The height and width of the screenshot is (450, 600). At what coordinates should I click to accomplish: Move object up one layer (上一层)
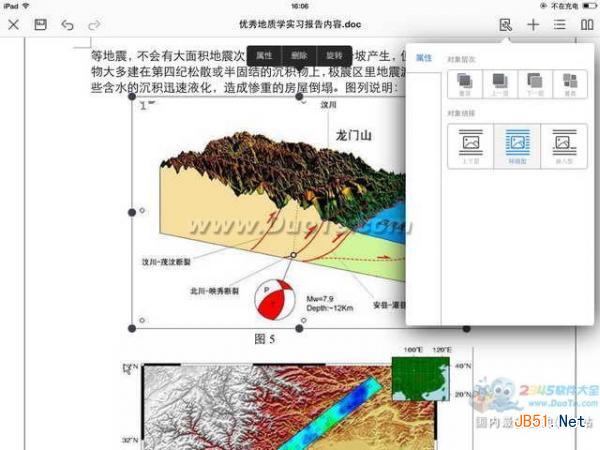[500, 84]
